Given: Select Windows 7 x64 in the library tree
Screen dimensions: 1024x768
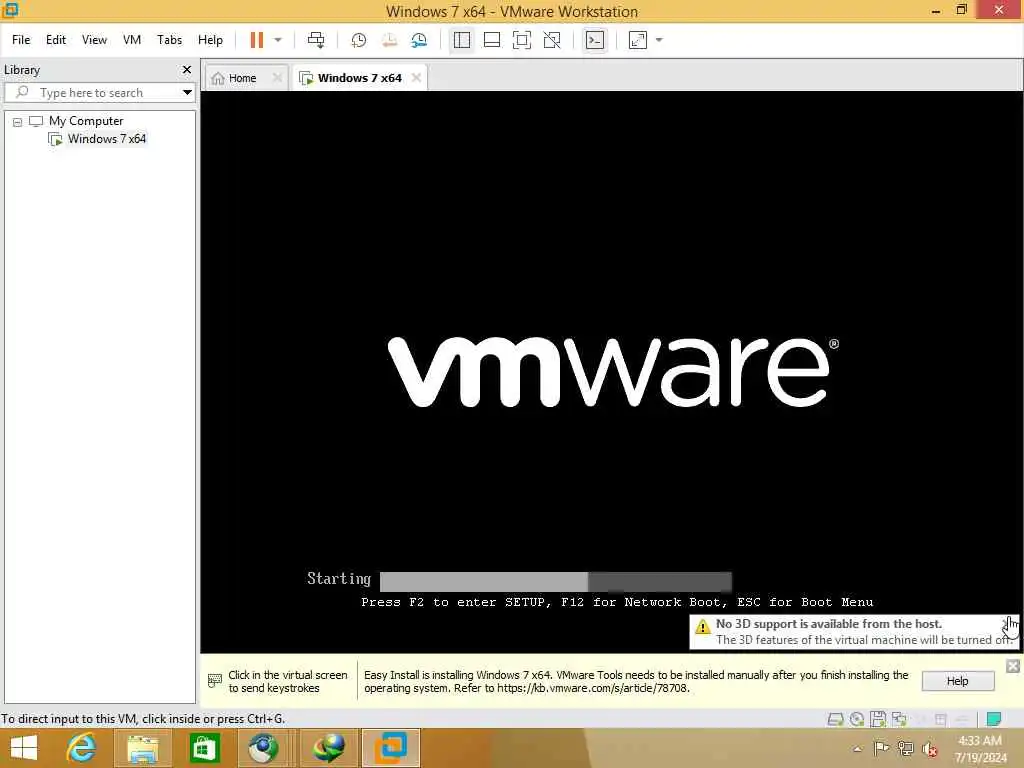Looking at the screenshot, I should pos(106,138).
